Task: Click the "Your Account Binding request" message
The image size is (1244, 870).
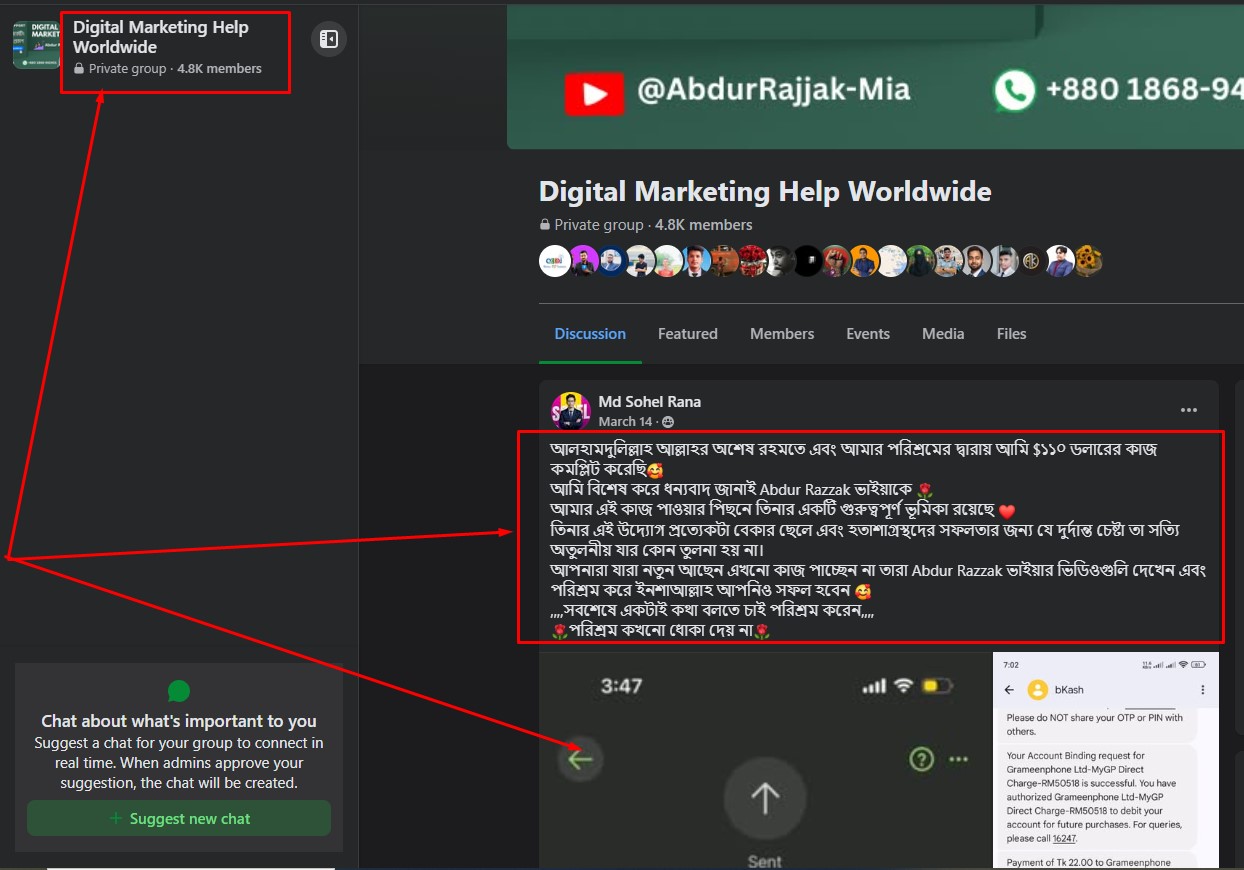Action: click(x=1096, y=797)
